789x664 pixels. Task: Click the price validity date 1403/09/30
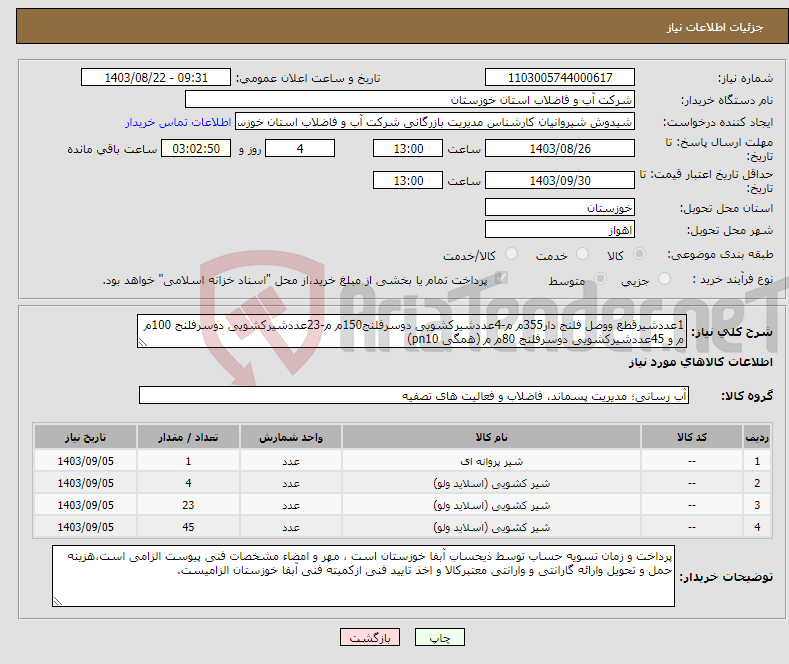tap(560, 180)
